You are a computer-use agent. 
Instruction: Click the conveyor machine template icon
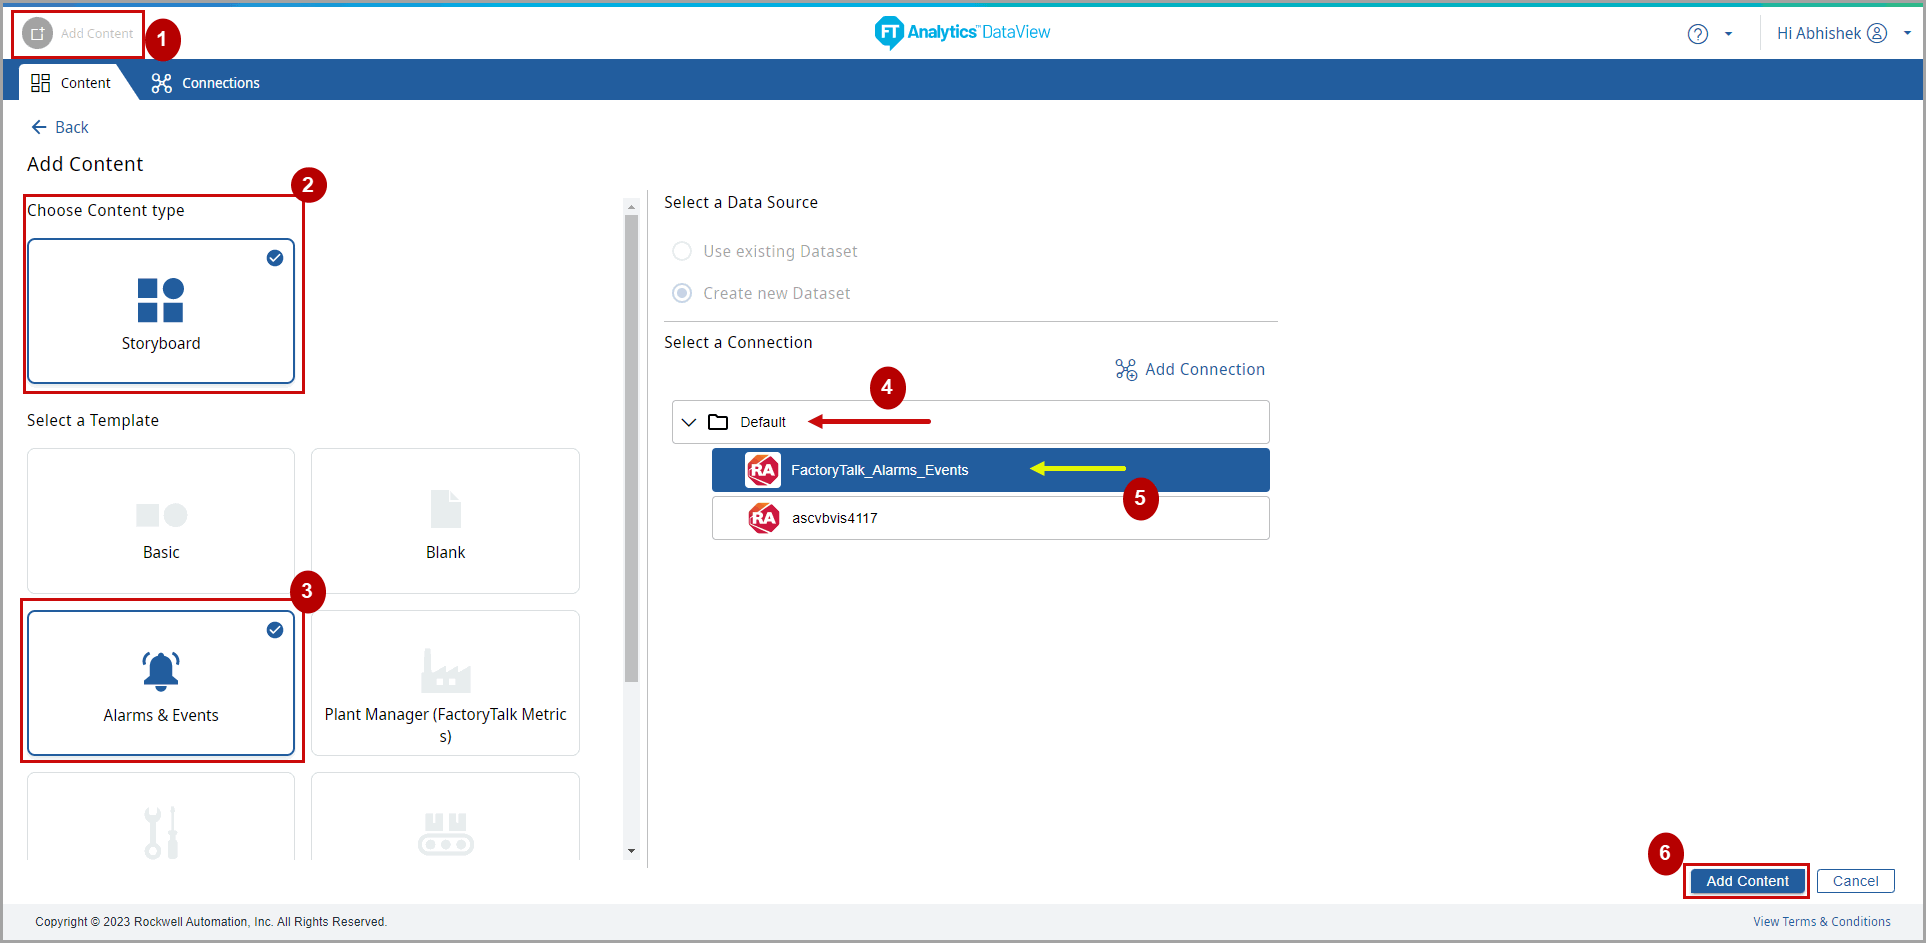coord(445,834)
